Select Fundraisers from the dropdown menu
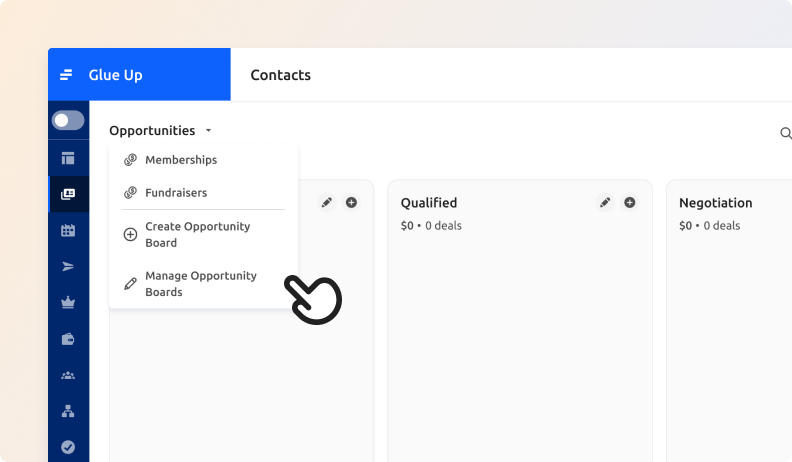792x462 pixels. click(x=175, y=193)
